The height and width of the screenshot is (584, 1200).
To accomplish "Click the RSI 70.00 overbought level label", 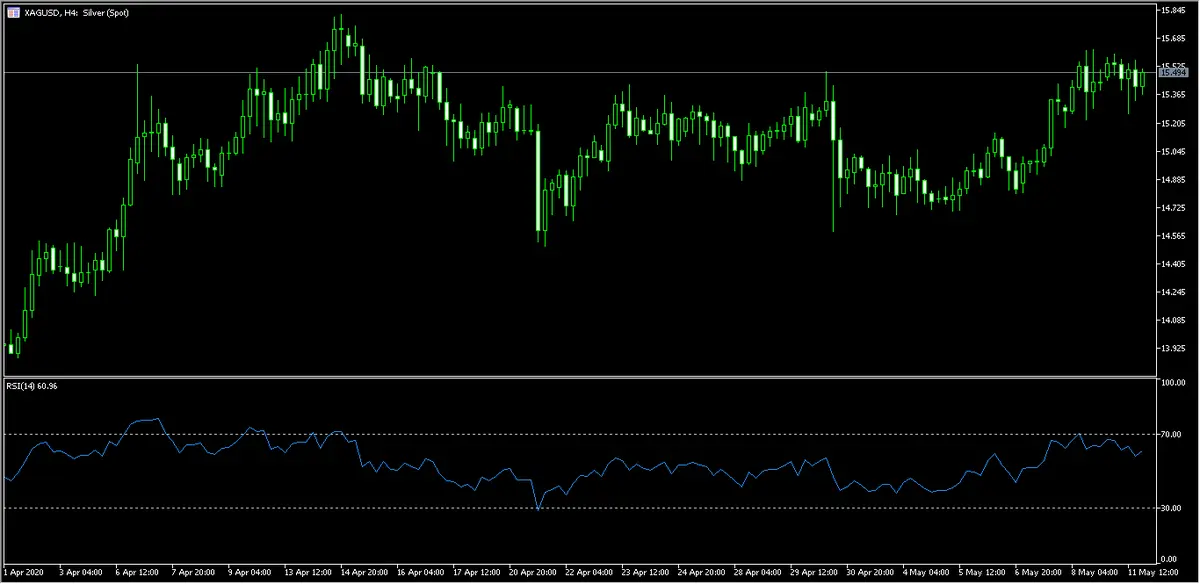I will pyautogui.click(x=1171, y=435).
